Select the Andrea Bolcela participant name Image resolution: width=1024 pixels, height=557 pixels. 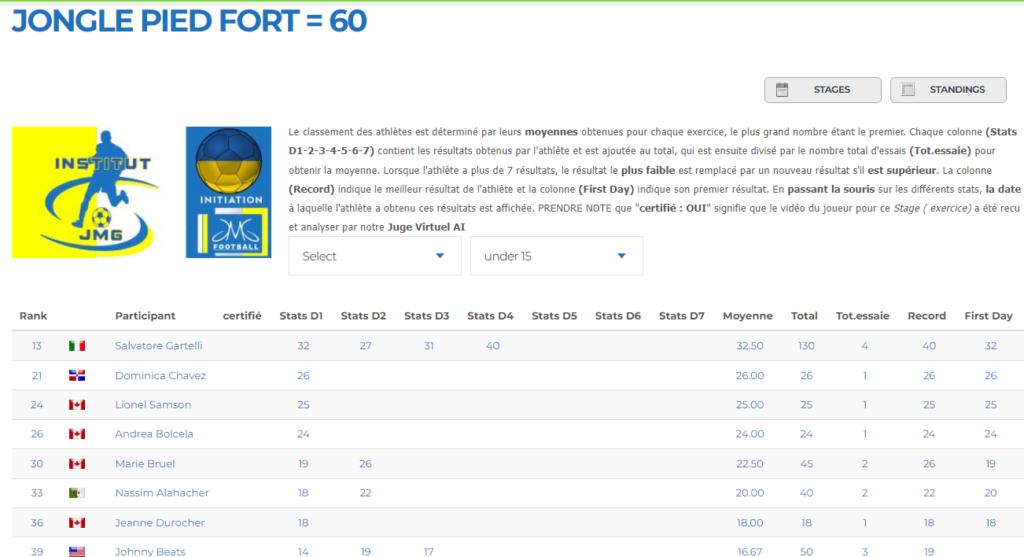pos(154,434)
